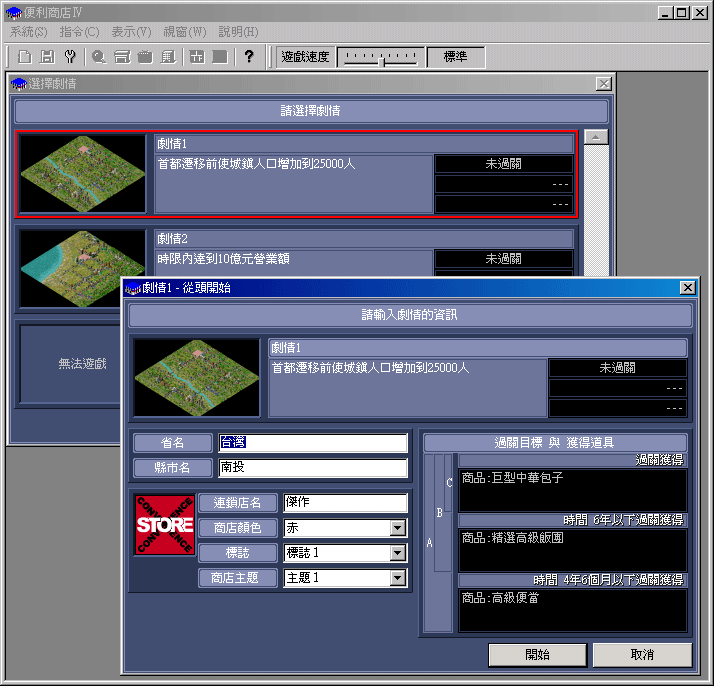Expand the 標誌 logo dropdown
The height and width of the screenshot is (686, 714).
click(398, 553)
